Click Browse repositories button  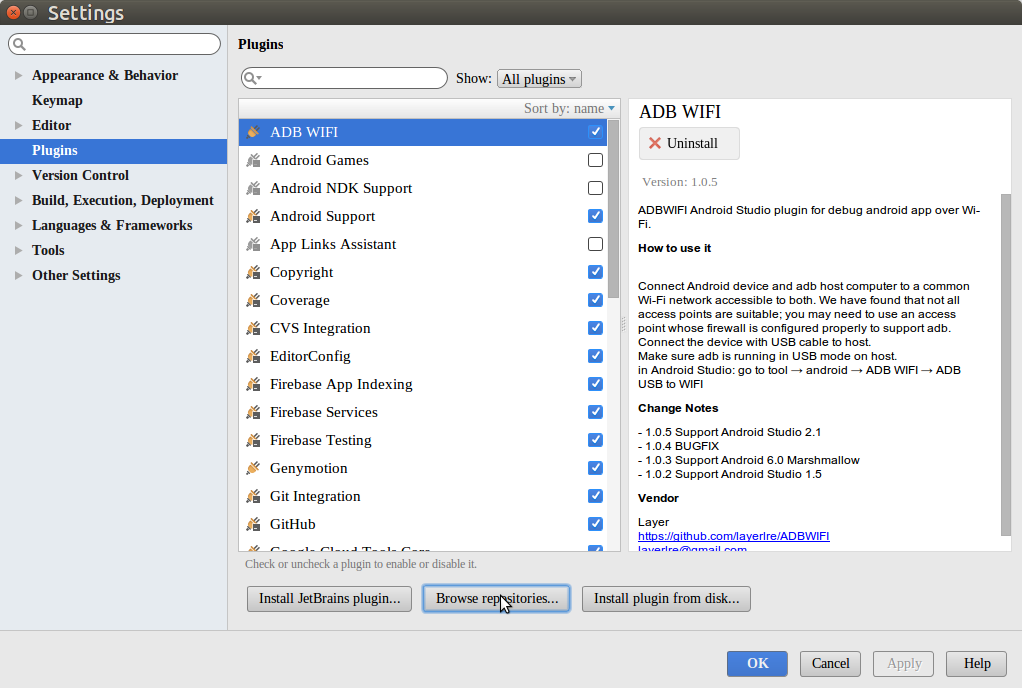point(497,599)
